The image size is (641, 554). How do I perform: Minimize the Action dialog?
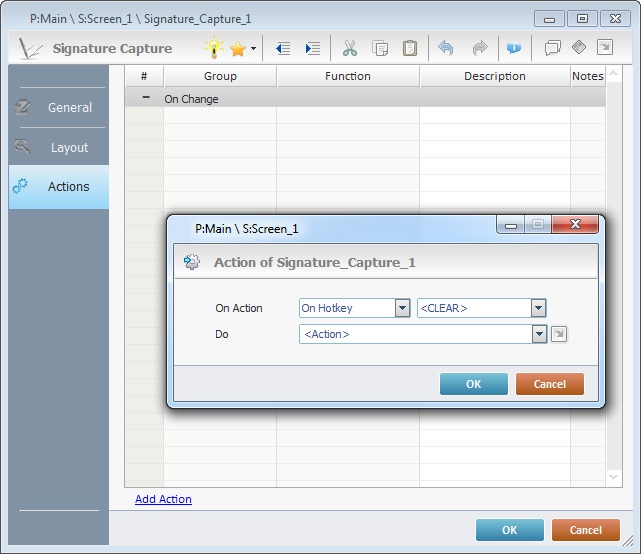(510, 225)
